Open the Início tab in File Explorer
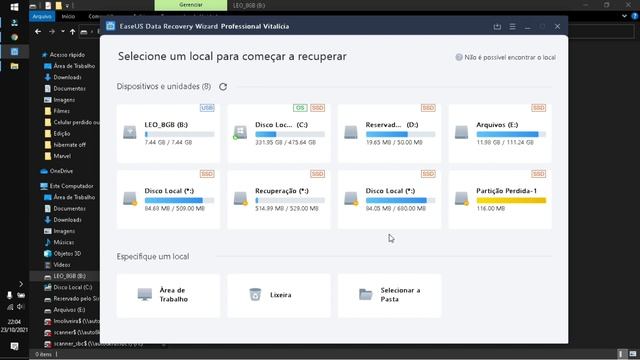Viewport: 640px width, 360px height. tap(68, 16)
